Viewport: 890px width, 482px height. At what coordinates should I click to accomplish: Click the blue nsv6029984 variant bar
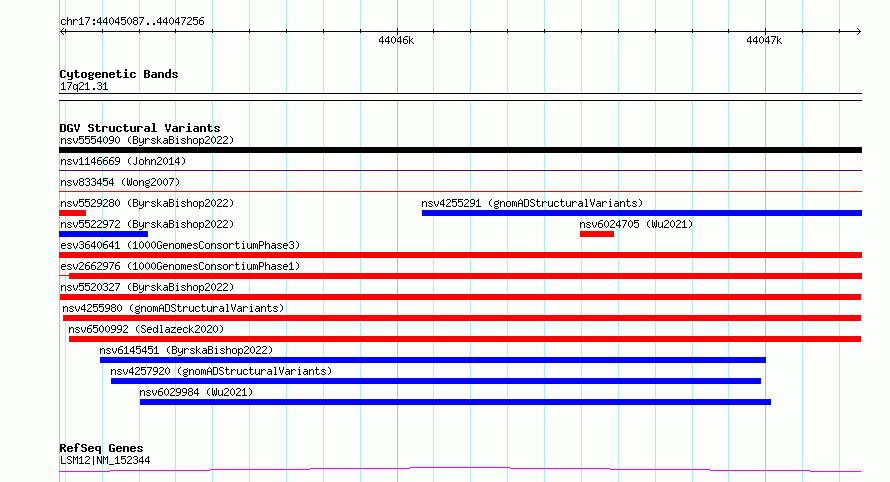click(x=455, y=402)
